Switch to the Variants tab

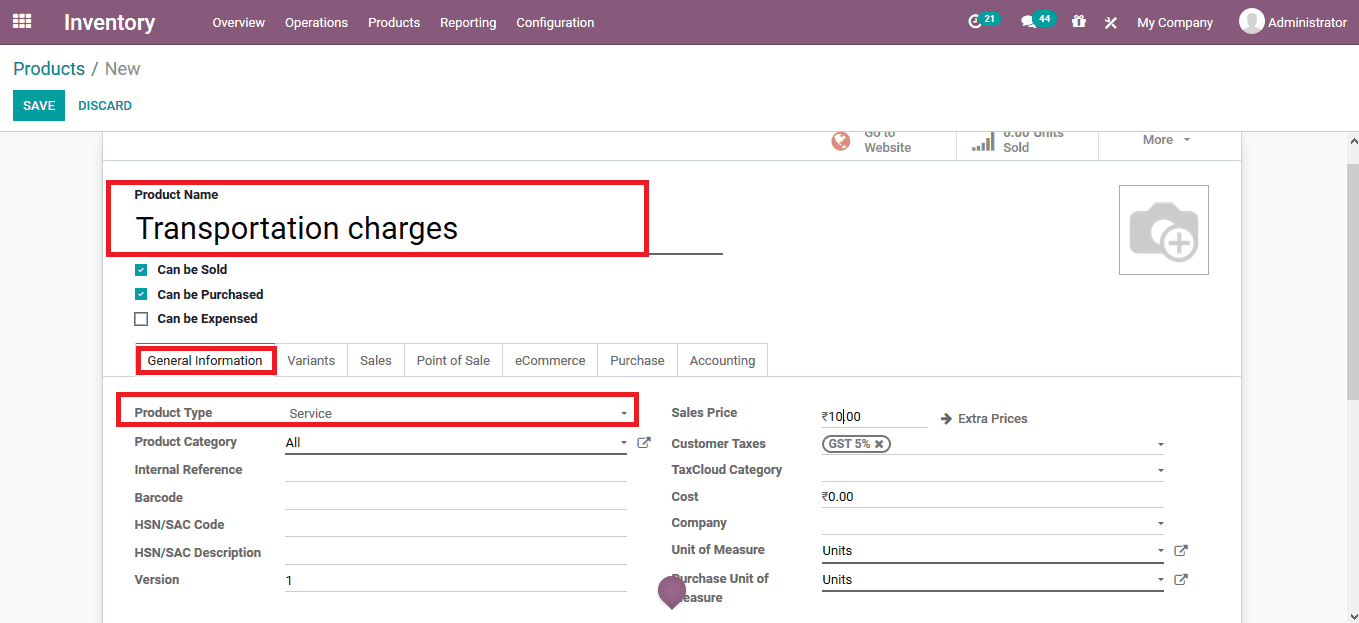click(311, 360)
